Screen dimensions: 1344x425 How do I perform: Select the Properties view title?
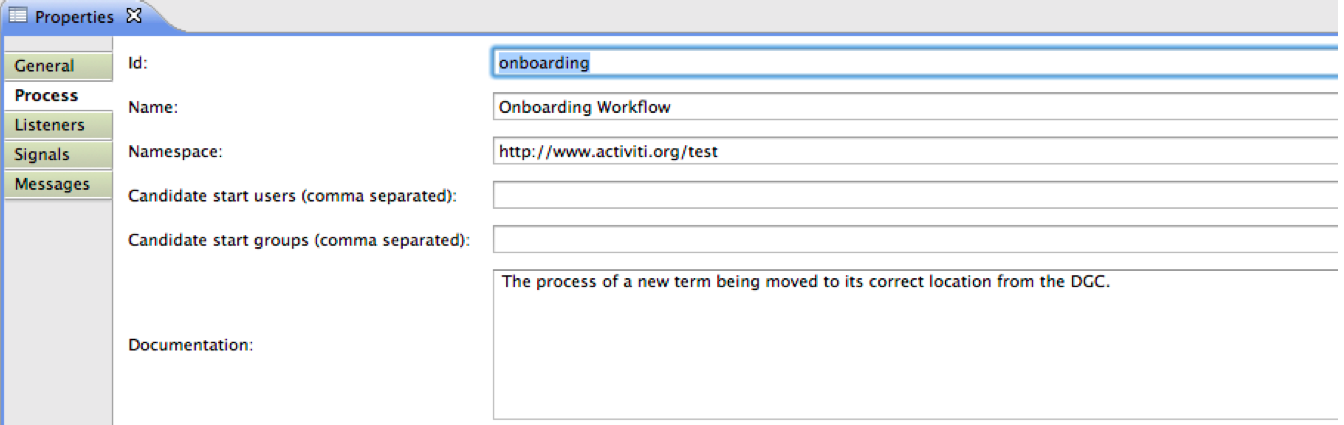coord(75,16)
